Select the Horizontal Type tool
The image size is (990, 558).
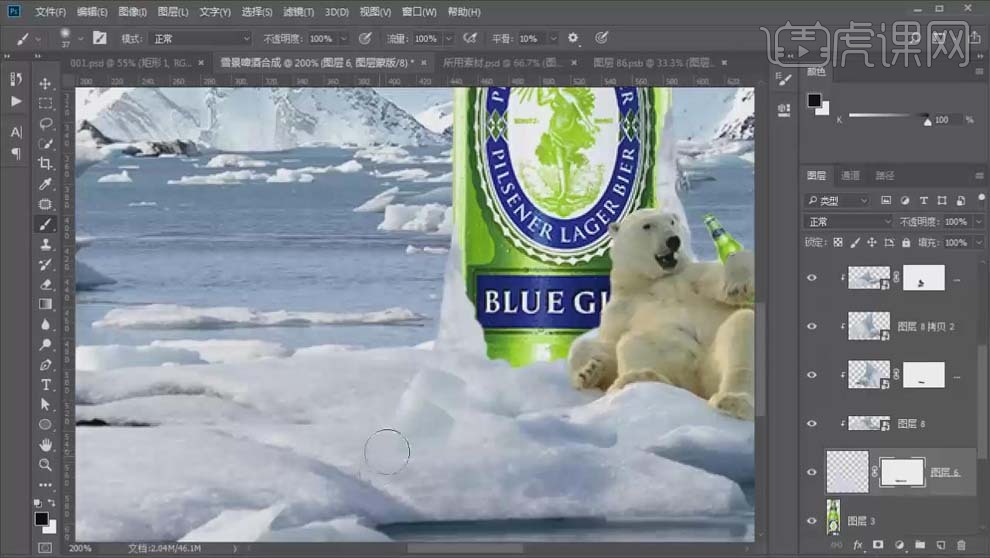[x=46, y=385]
